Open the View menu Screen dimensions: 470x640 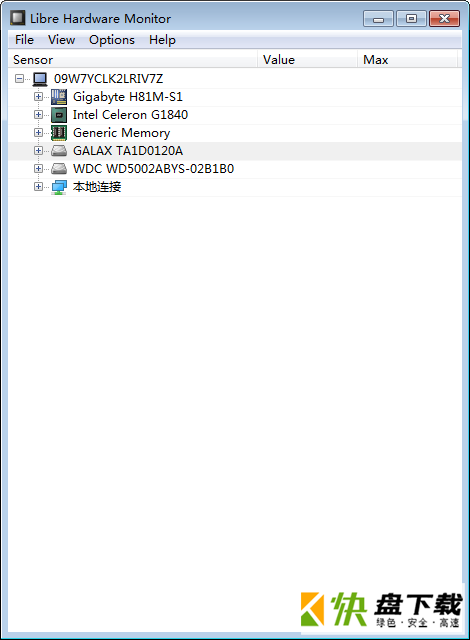[62, 40]
